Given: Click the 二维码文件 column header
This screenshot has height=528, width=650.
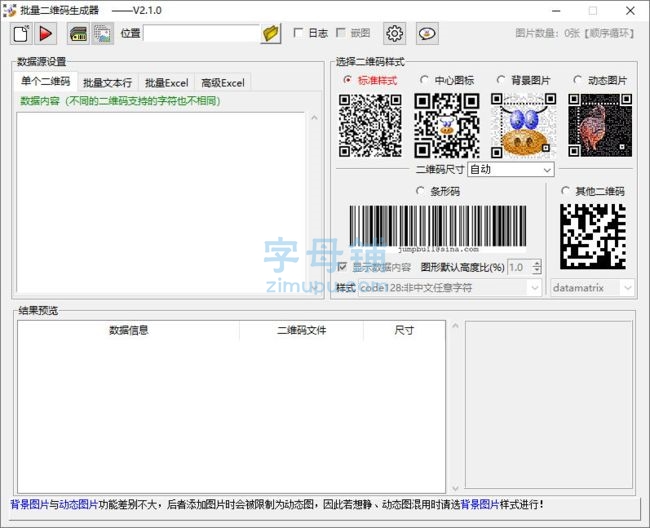Looking at the screenshot, I should point(301,330).
